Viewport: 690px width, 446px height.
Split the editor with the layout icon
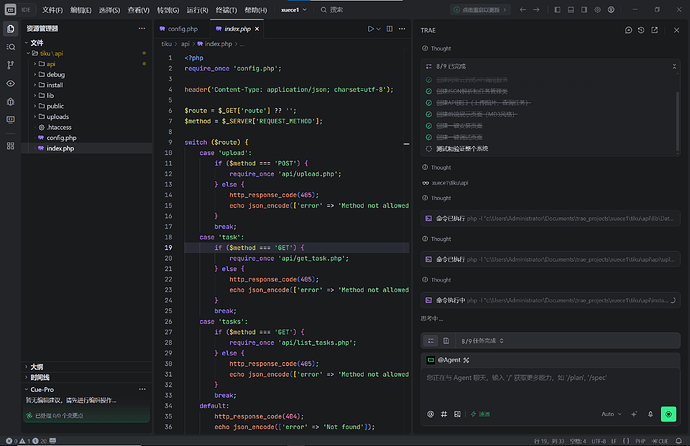pos(389,29)
